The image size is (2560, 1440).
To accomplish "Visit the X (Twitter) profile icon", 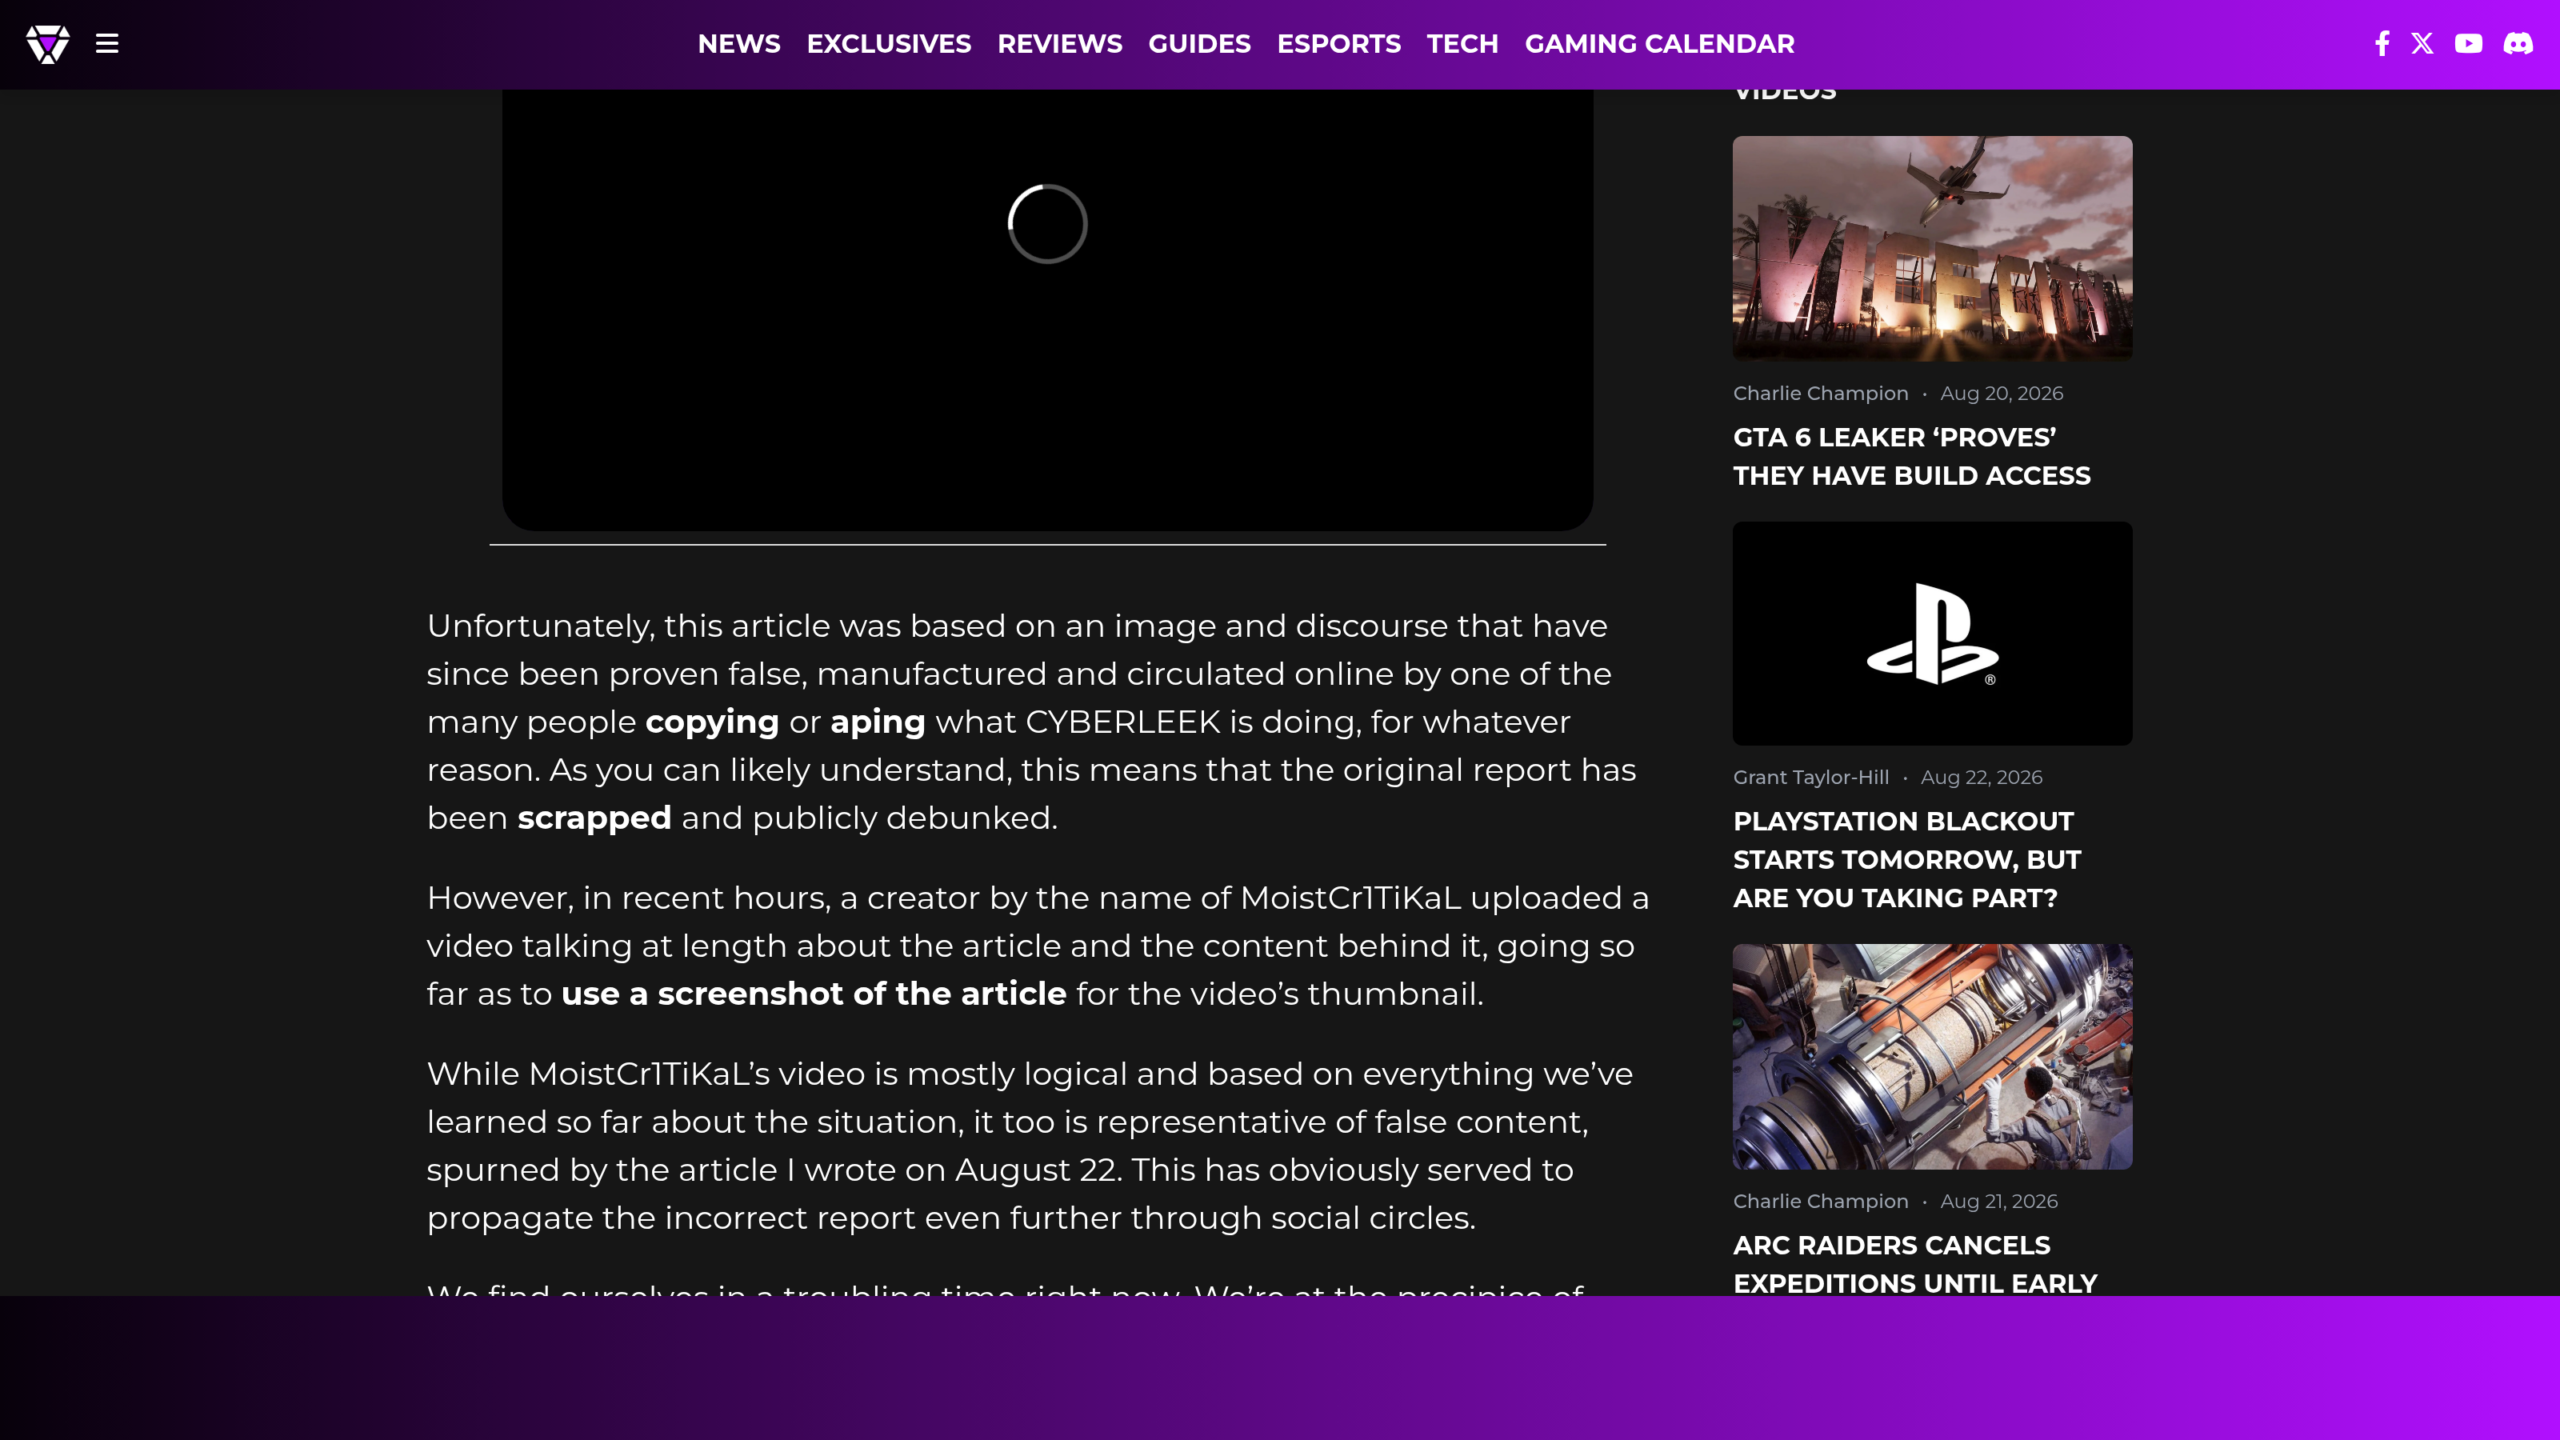I will click(2422, 44).
